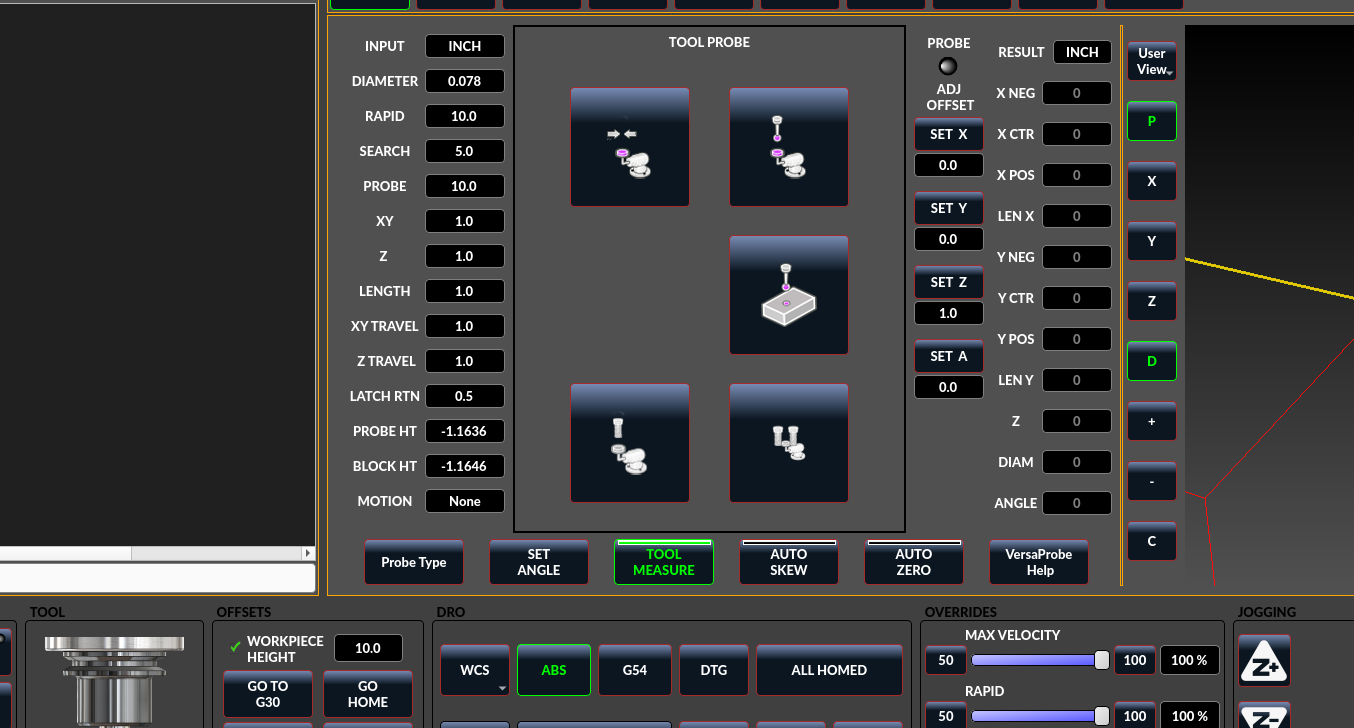Click the probe material block icon
Screen dimensions: 1354x728
click(x=788, y=295)
